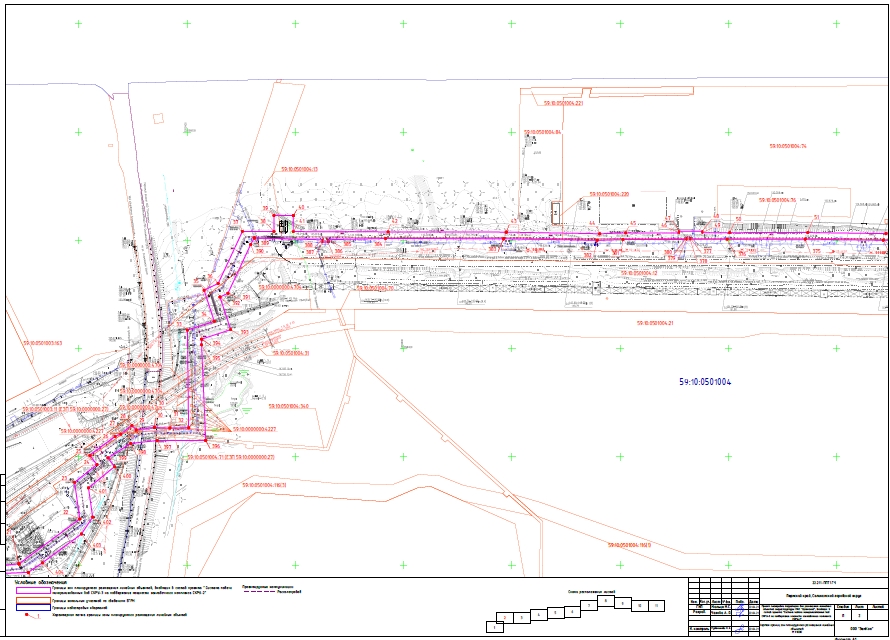Select the dashed purple line legend sample
The width and height of the screenshot is (890, 640).
point(259,592)
